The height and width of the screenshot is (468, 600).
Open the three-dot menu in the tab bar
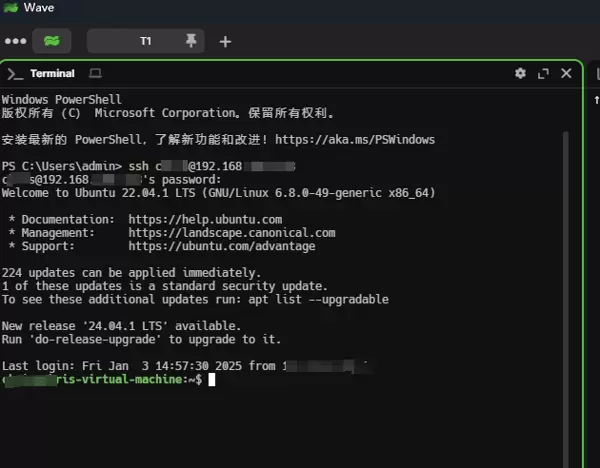[15, 41]
